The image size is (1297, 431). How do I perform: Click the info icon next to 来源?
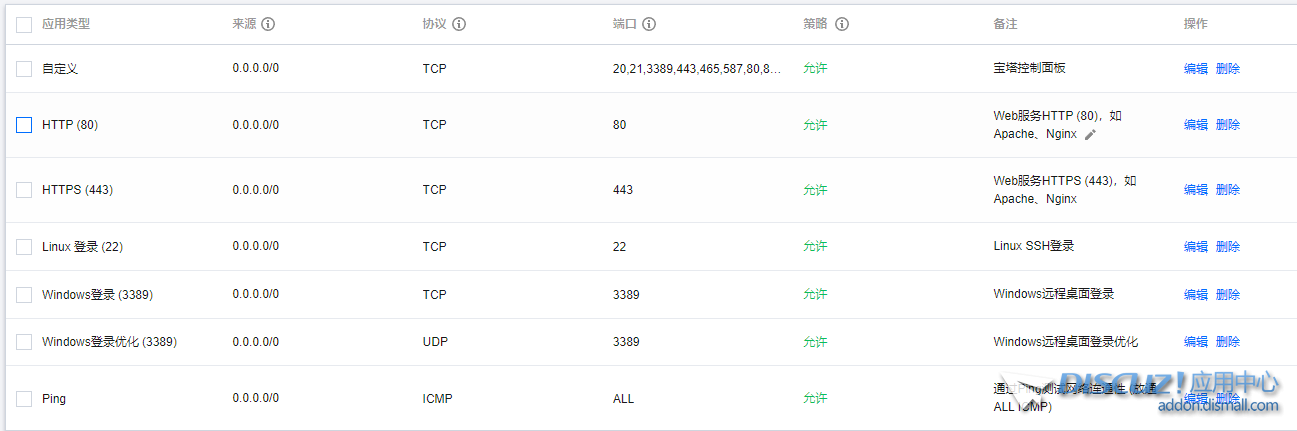pos(268,24)
